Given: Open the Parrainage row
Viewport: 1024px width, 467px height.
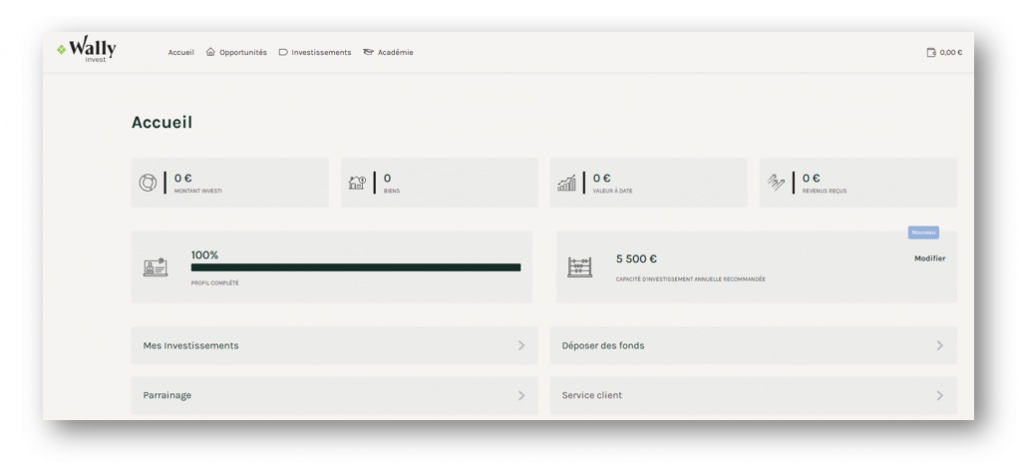Looking at the screenshot, I should [334, 395].
